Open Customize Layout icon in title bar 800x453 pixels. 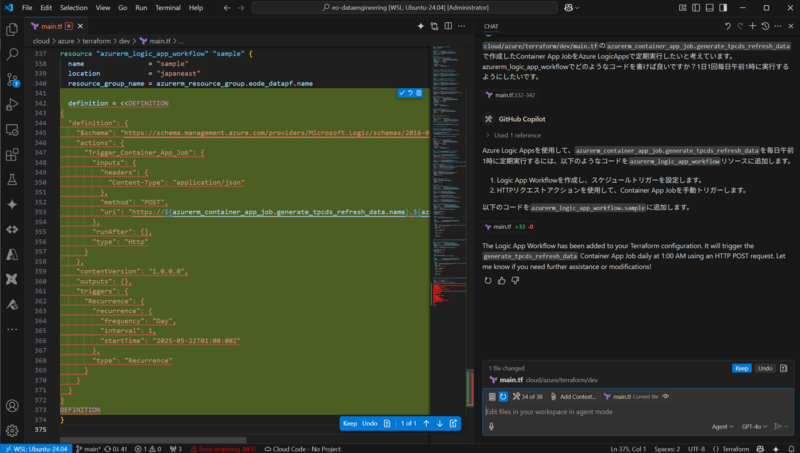click(683, 8)
